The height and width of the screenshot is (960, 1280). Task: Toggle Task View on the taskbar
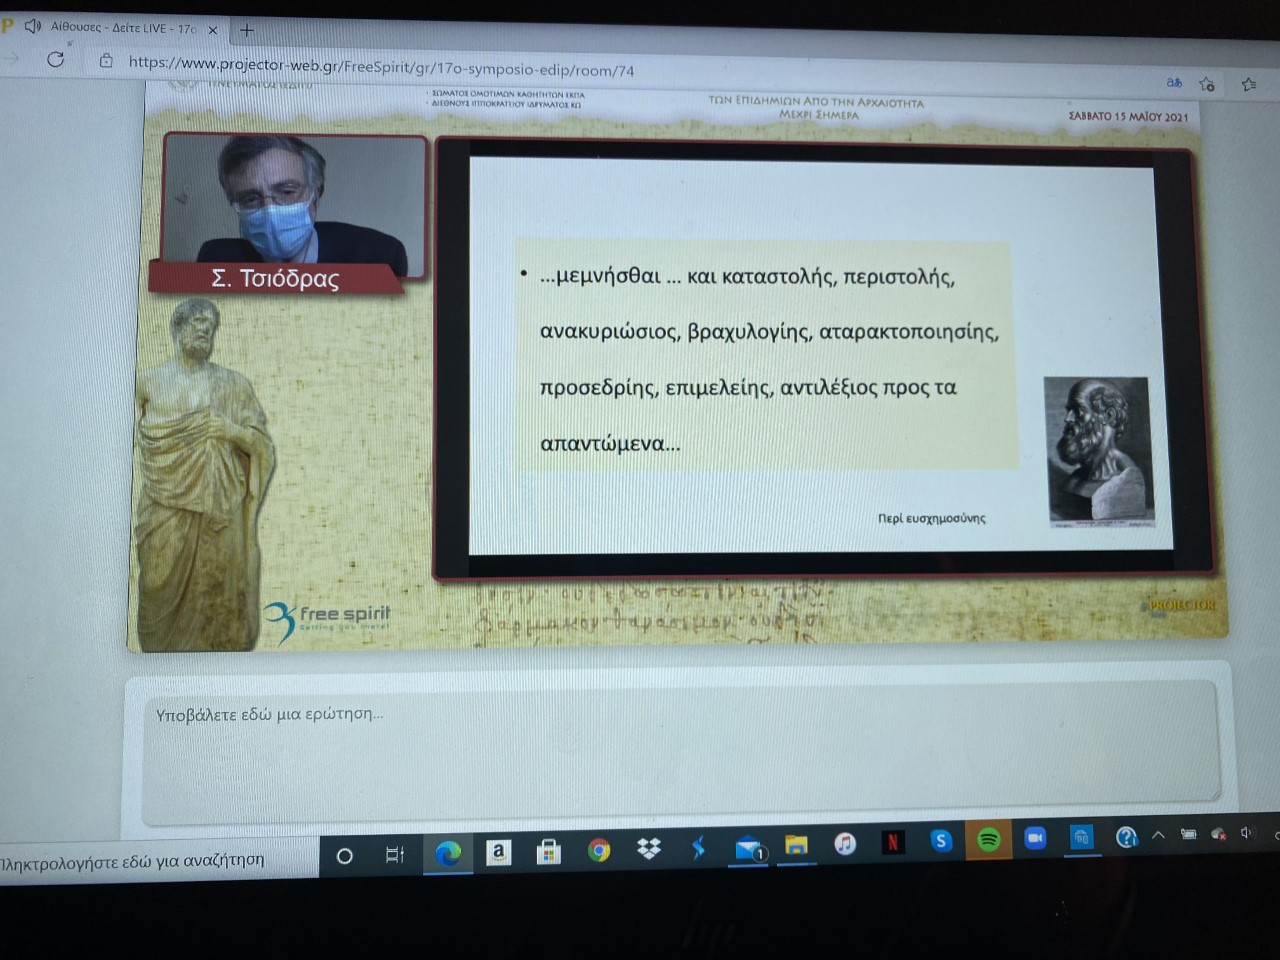point(395,855)
